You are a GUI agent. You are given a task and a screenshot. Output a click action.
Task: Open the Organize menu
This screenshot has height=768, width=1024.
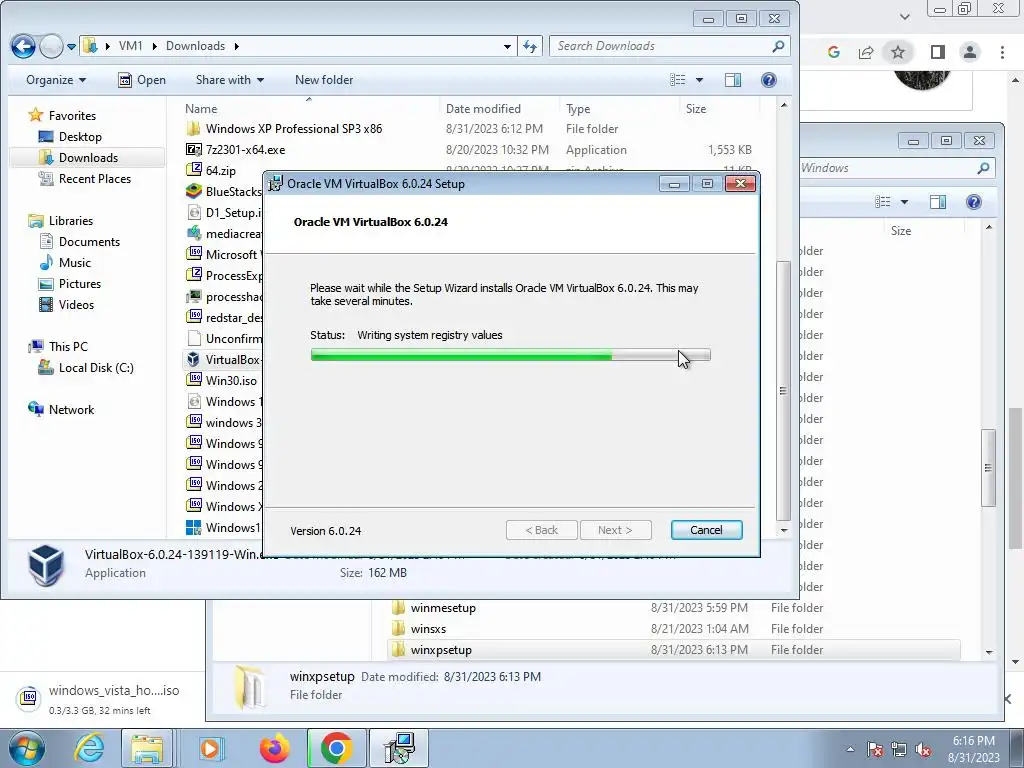tap(56, 80)
